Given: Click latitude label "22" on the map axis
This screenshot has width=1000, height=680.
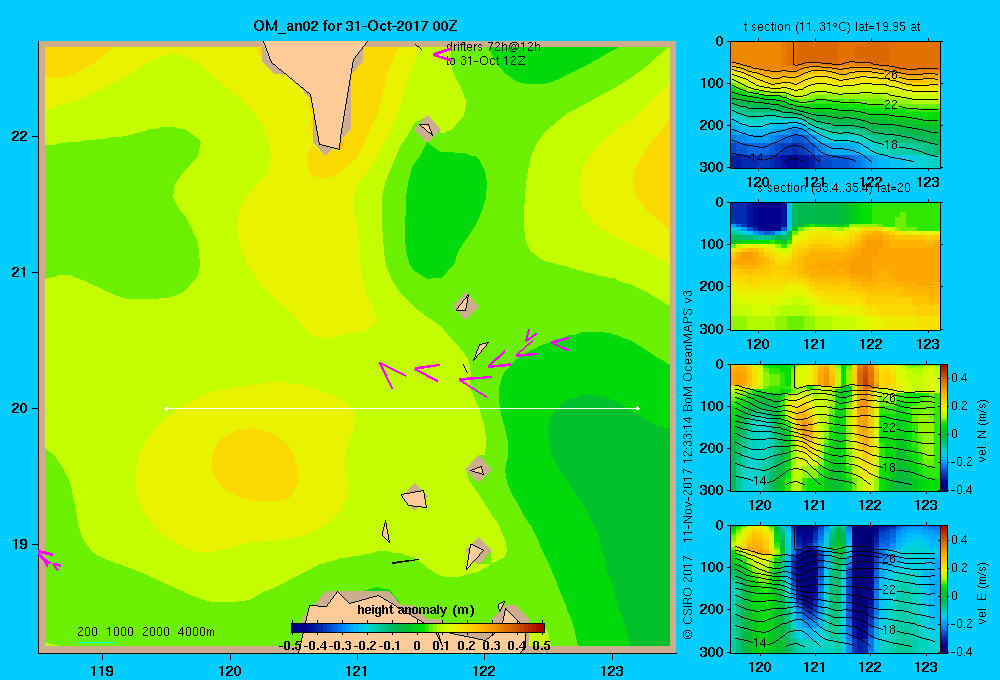Looking at the screenshot, I should tap(20, 137).
